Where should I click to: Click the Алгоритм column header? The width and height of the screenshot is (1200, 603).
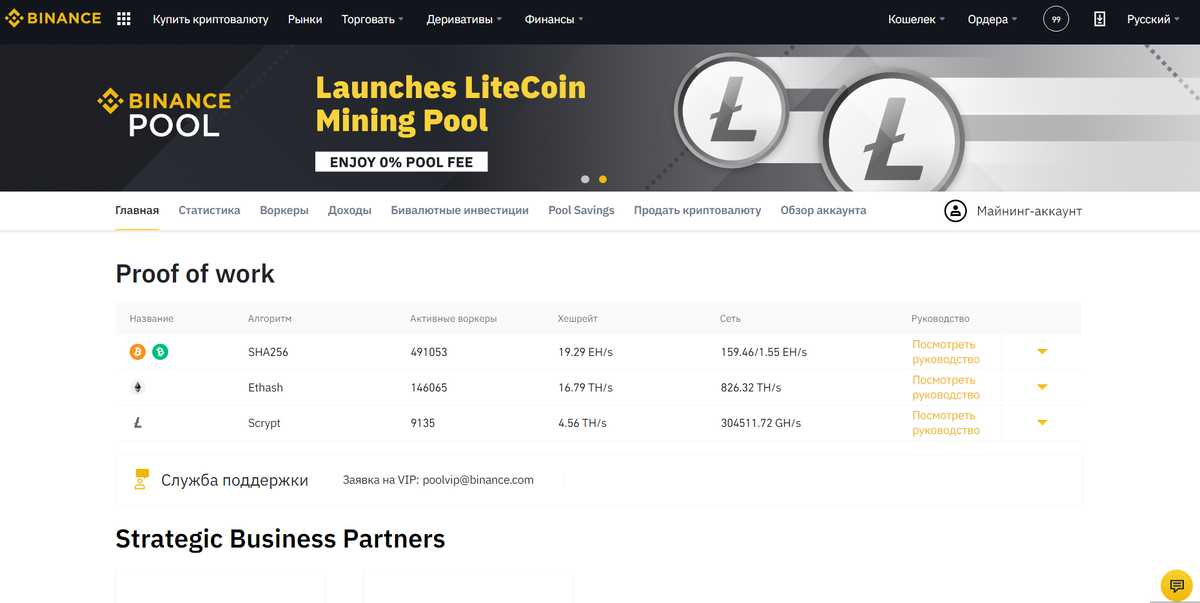(x=270, y=318)
